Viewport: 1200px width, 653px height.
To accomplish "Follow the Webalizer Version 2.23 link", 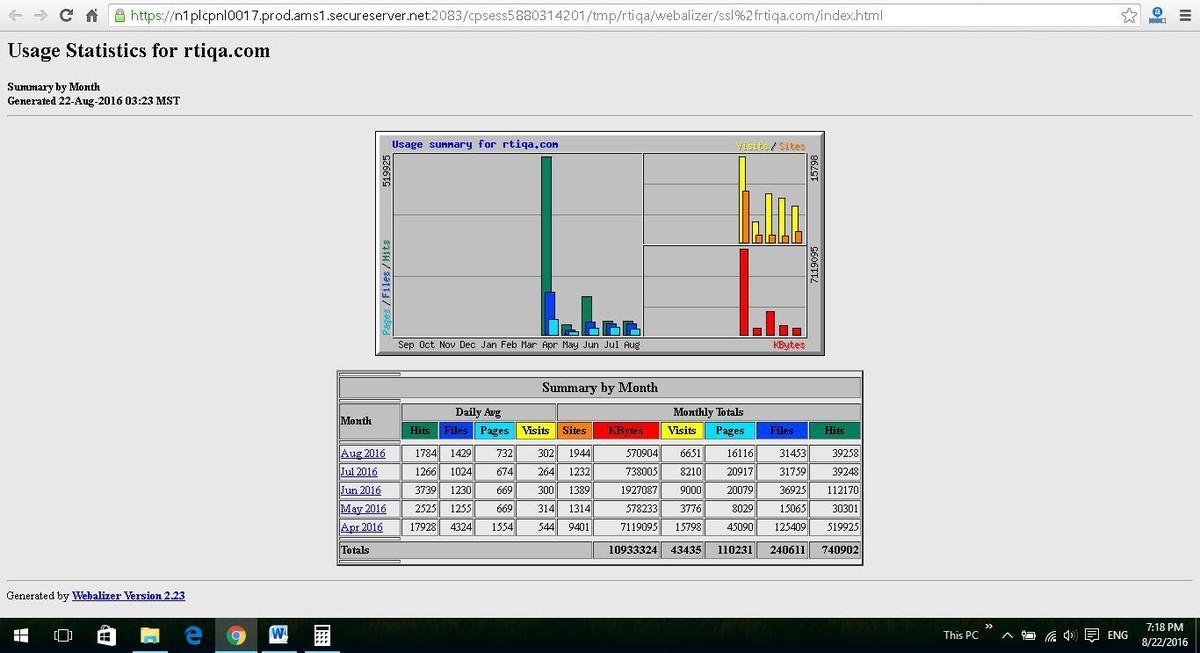I will (128, 595).
